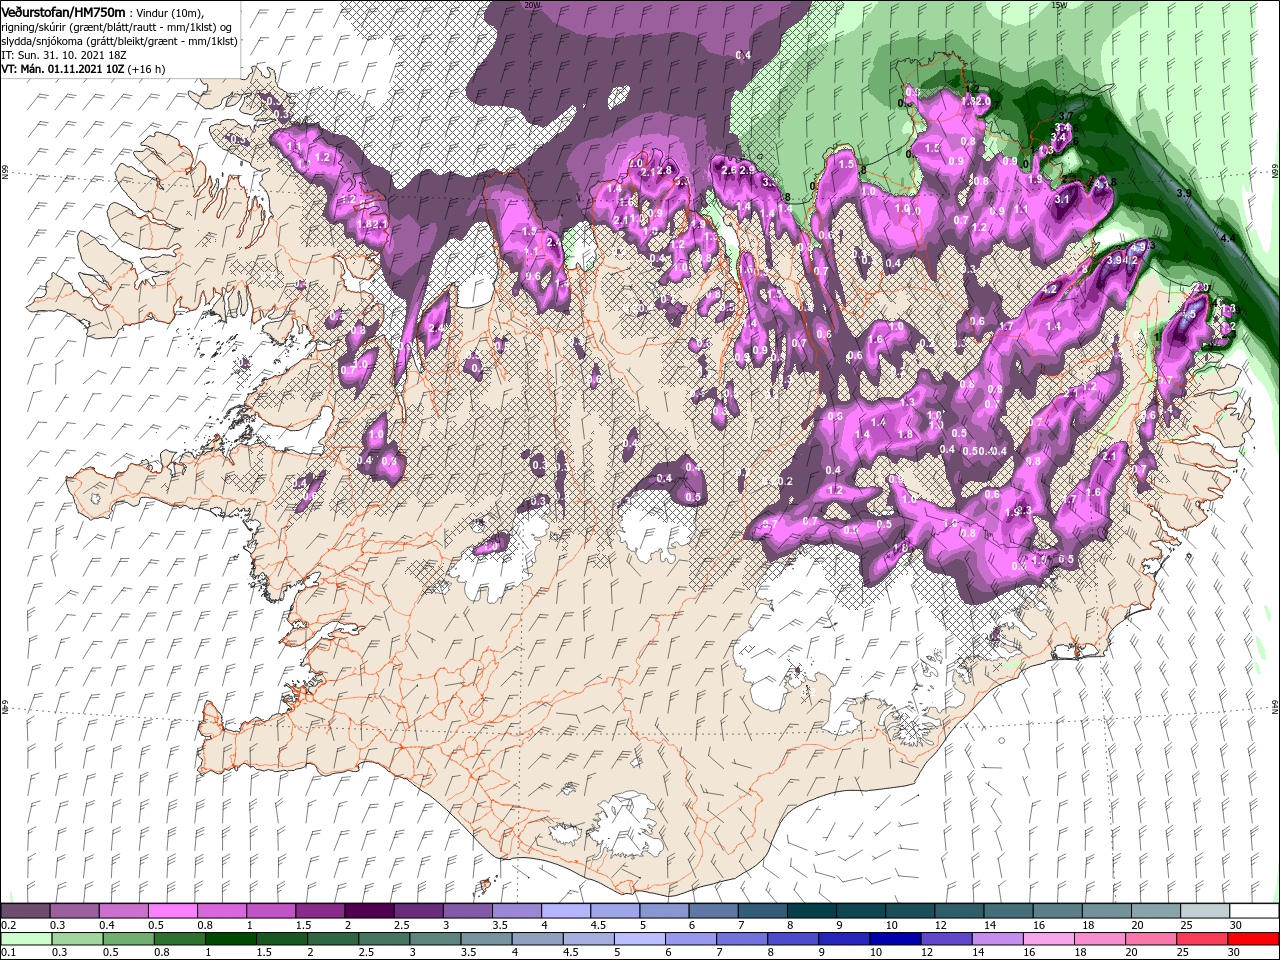Click the '0.4' label in the top legend row
The height and width of the screenshot is (960, 1280).
click(x=107, y=925)
